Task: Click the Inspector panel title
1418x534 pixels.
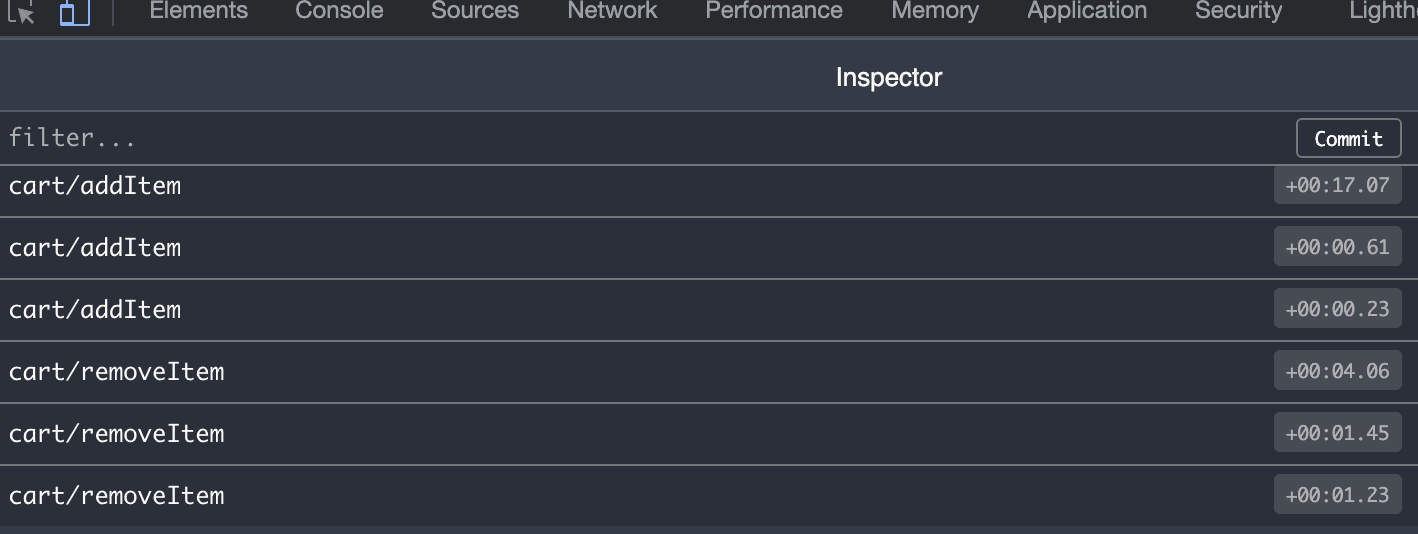Action: 889,77
